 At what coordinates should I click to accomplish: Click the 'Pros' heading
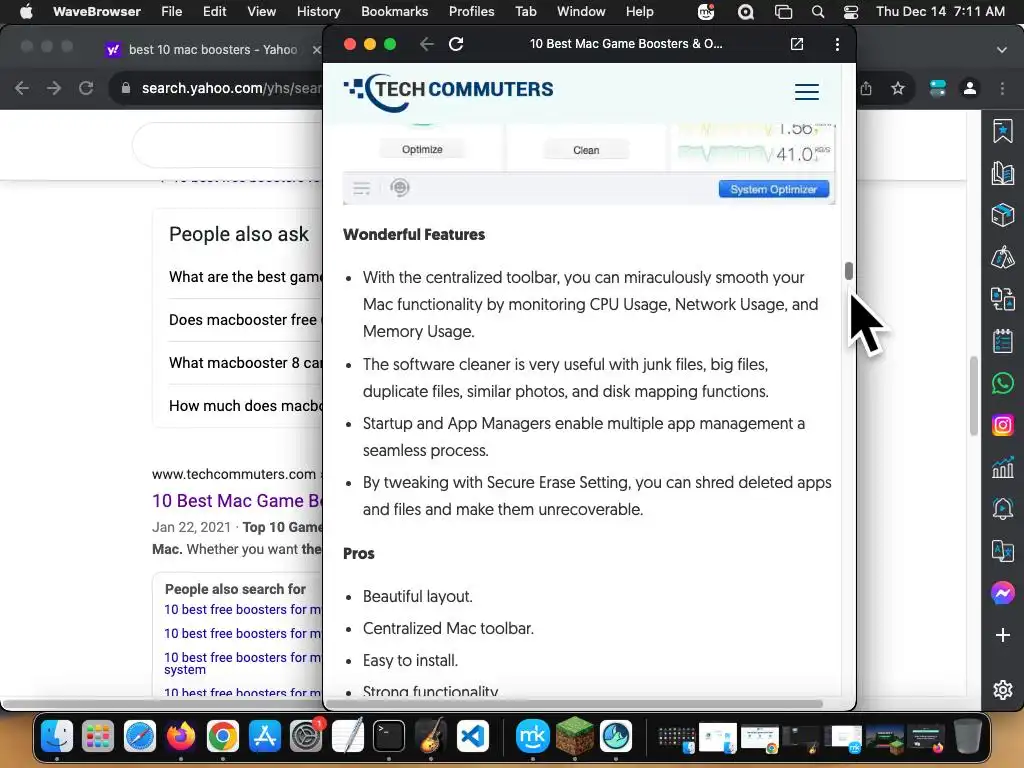pos(359,553)
